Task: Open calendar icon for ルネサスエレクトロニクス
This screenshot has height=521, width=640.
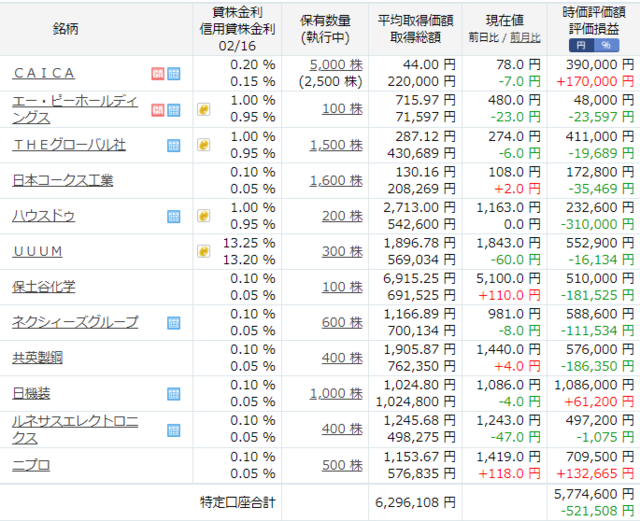Action: [173, 430]
